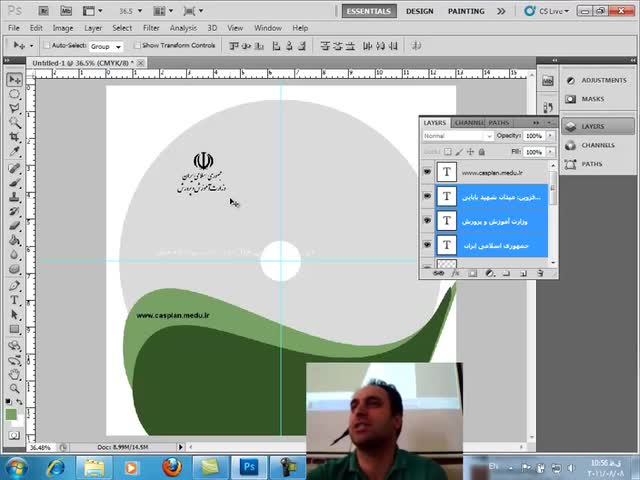
Task: Select the Brush tool
Action: pos(14,182)
